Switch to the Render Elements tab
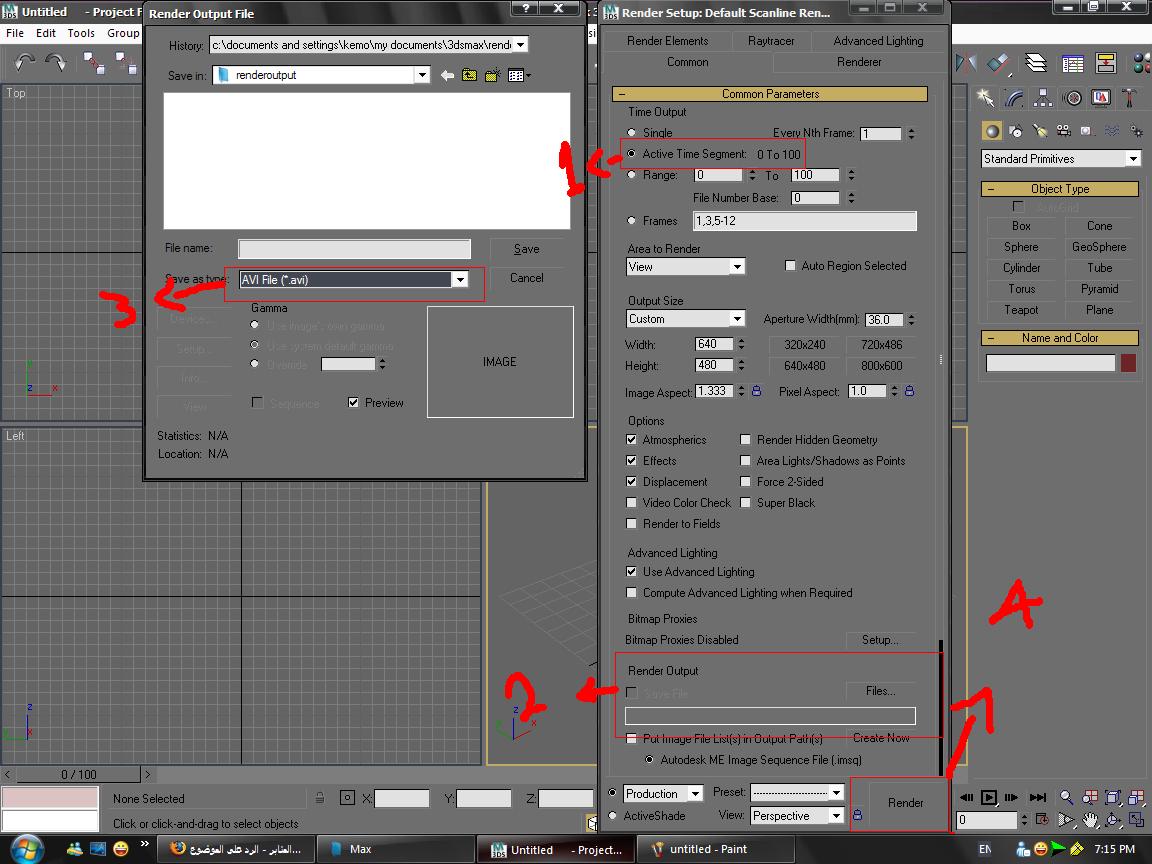This screenshot has width=1152, height=864. 667,41
